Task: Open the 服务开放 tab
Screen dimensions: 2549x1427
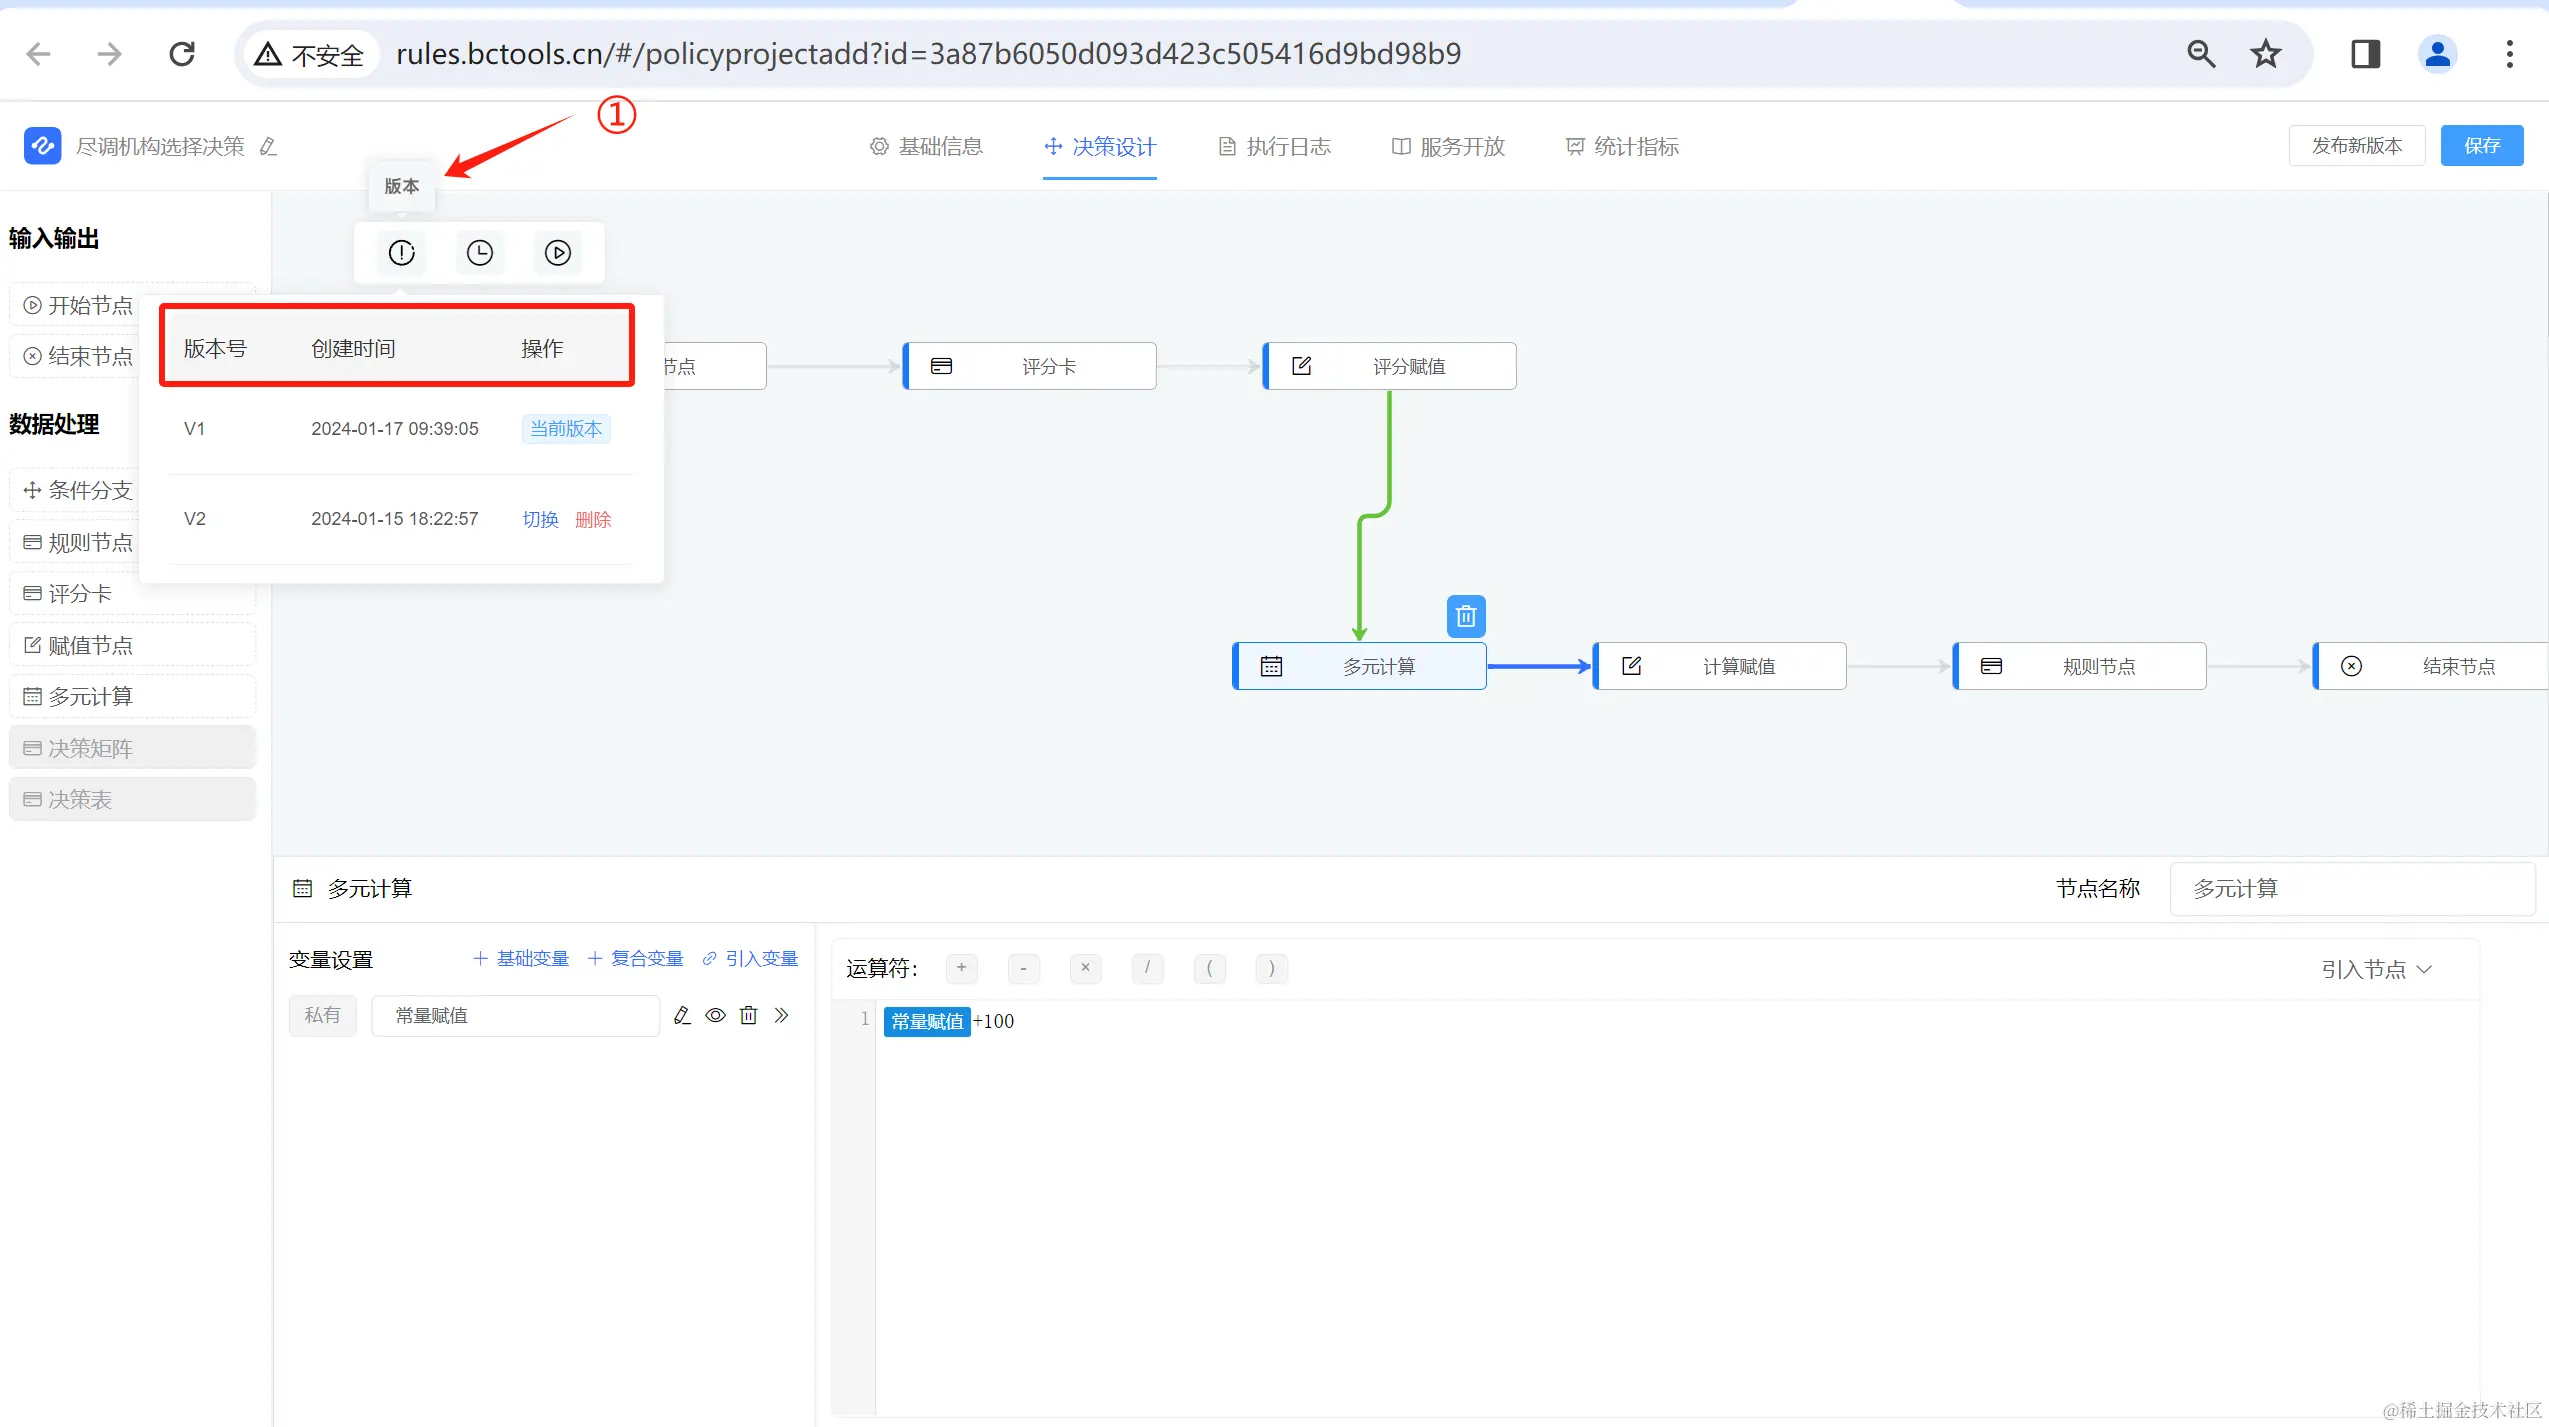Action: point(1448,147)
